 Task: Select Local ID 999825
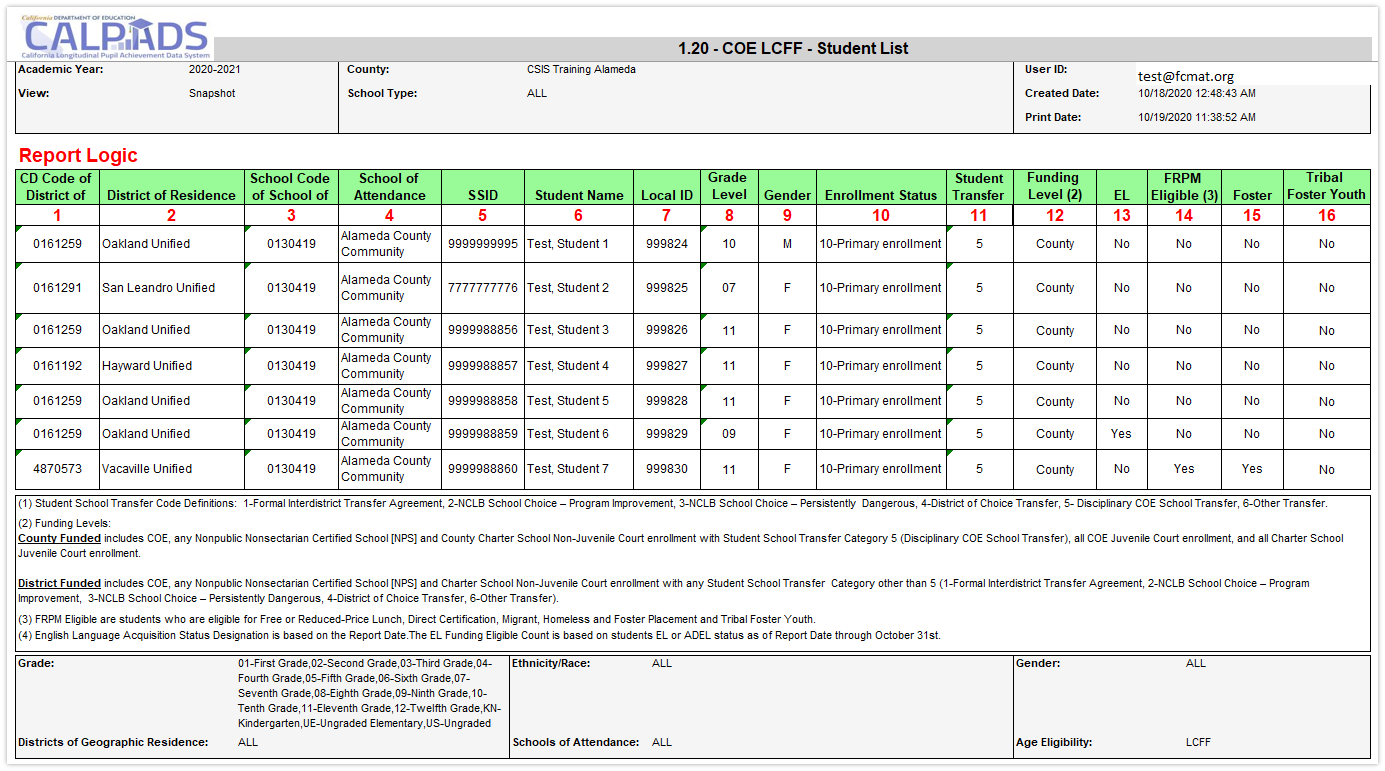pyautogui.click(x=667, y=288)
